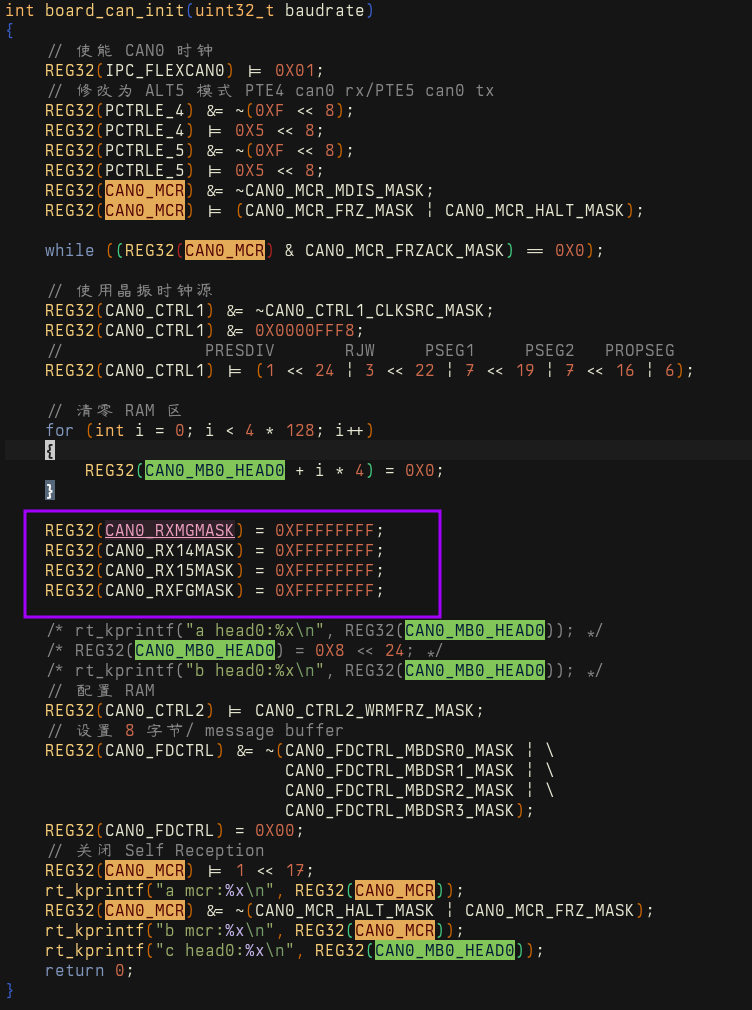Click the for loop keyword

coord(59,430)
